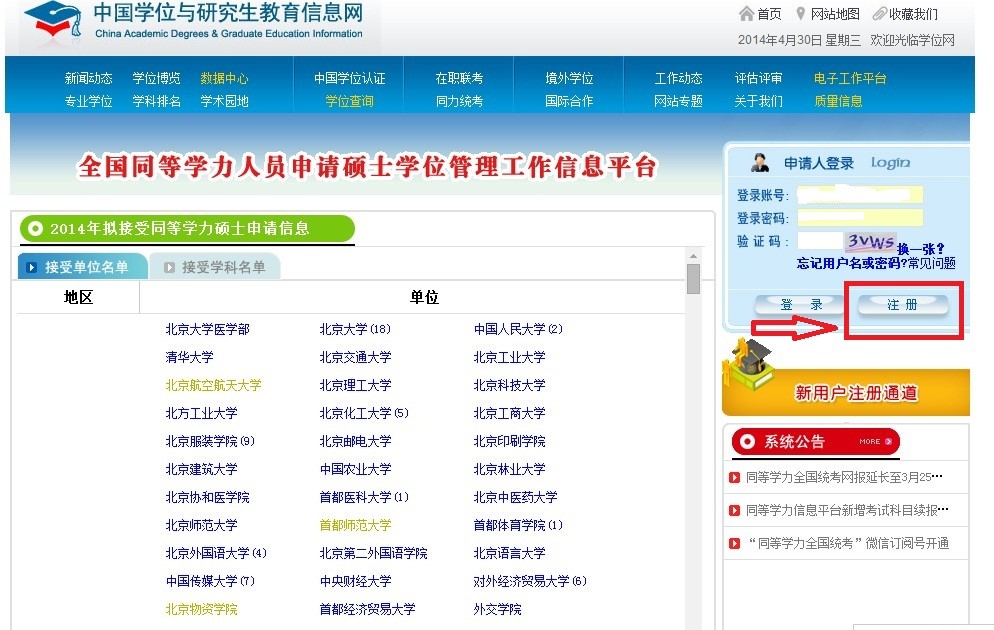Click the 登录 login button
Viewport: 994px width, 630px height.
point(799,305)
